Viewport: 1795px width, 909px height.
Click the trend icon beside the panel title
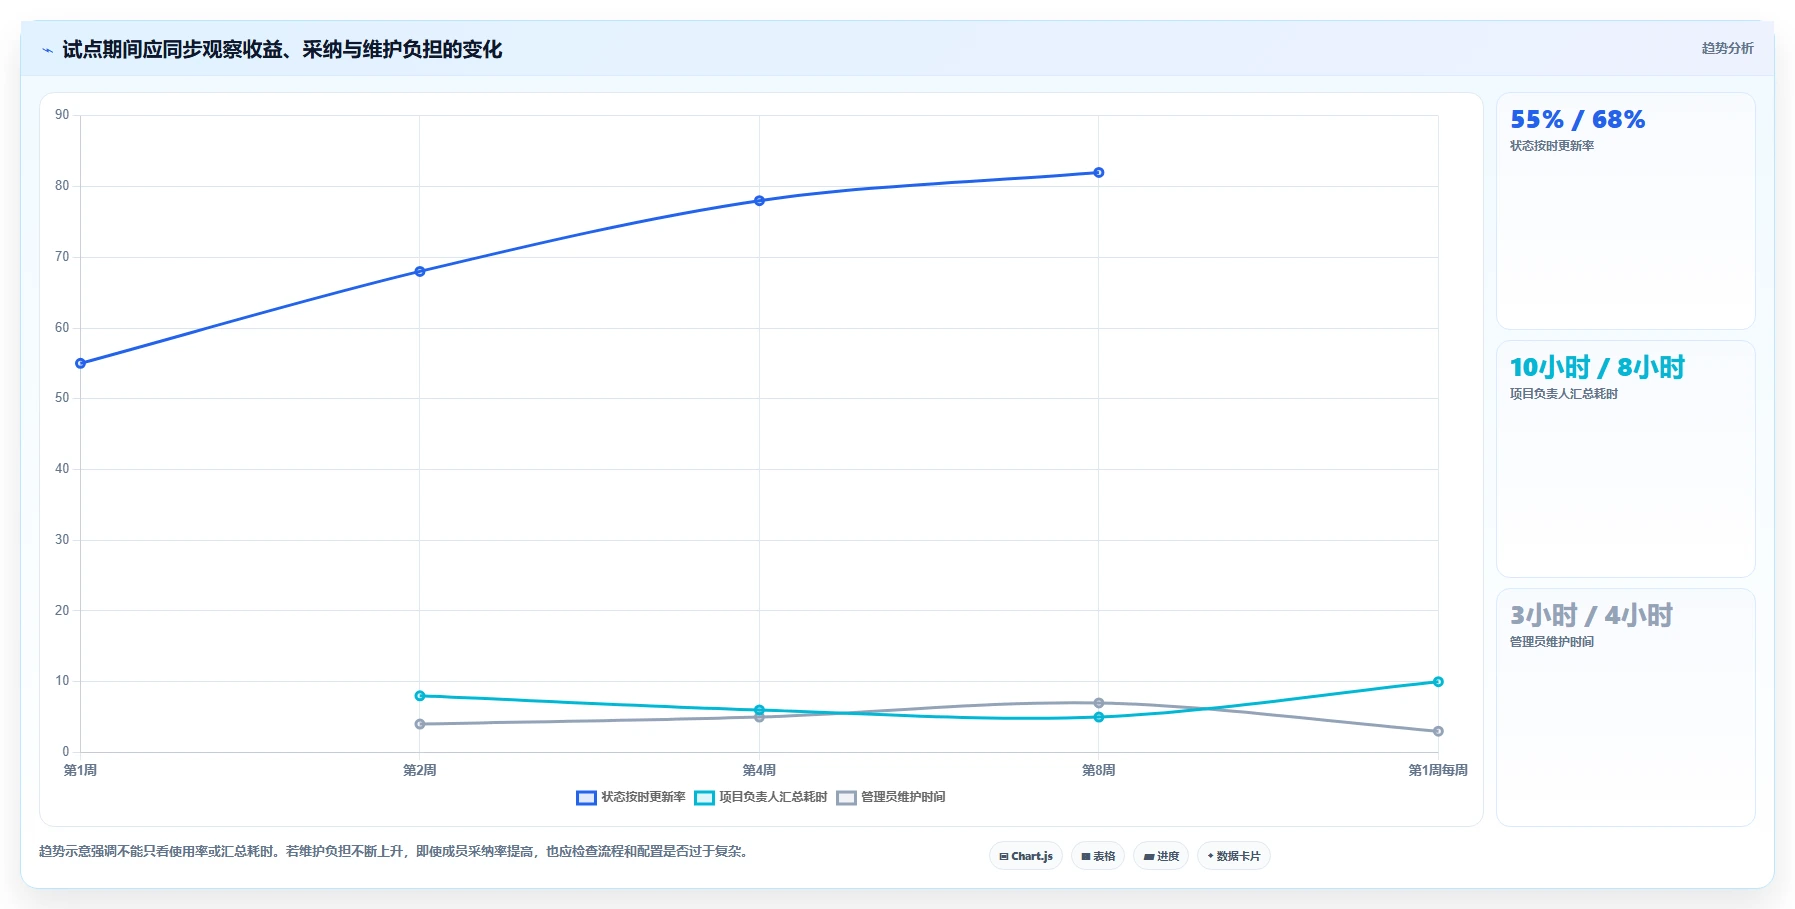47,50
